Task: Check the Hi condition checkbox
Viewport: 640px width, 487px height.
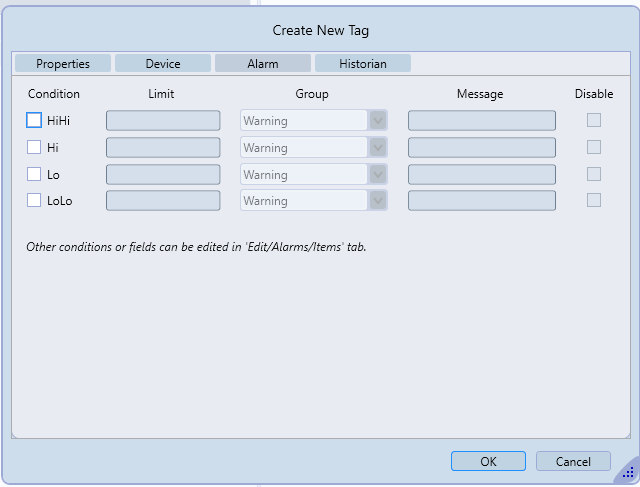Action: pos(34,148)
